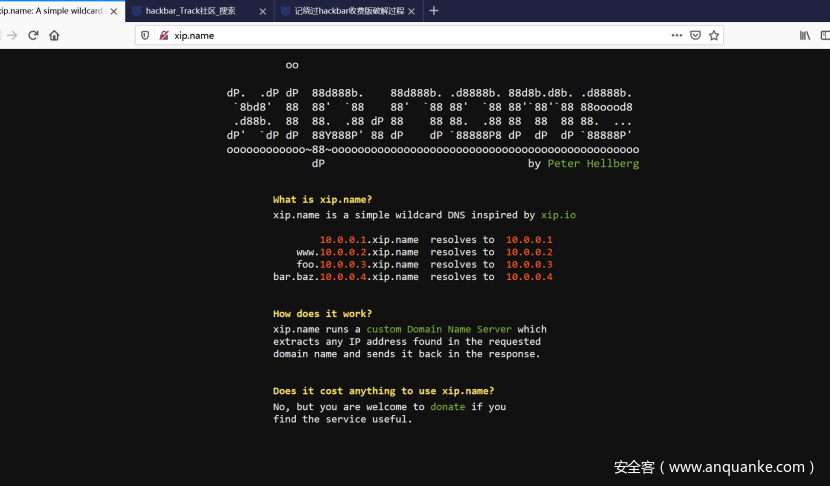Screen dimensions: 830x486
Task: Select heading 'How does it work?'
Action: pos(322,313)
